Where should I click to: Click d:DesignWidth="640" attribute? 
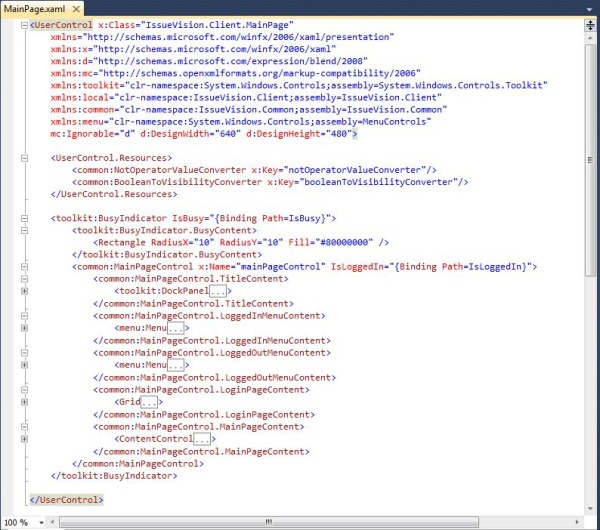point(191,134)
